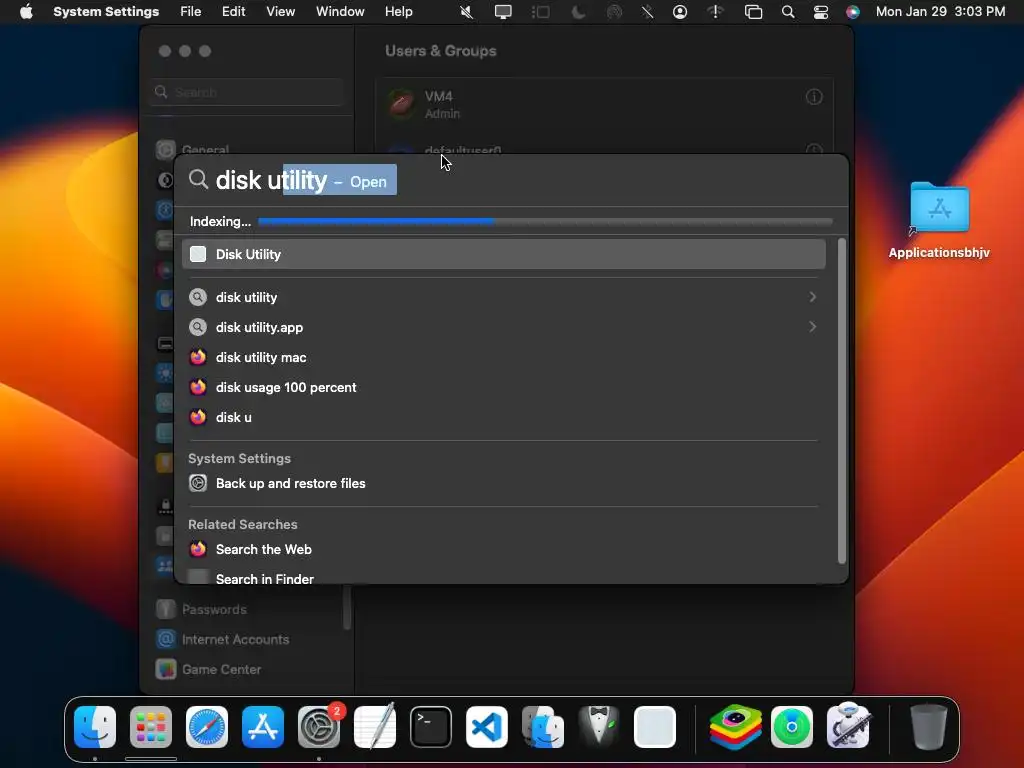The image size is (1024, 768).
Task: Click 'Search in Finder' related search
Action: point(504,577)
